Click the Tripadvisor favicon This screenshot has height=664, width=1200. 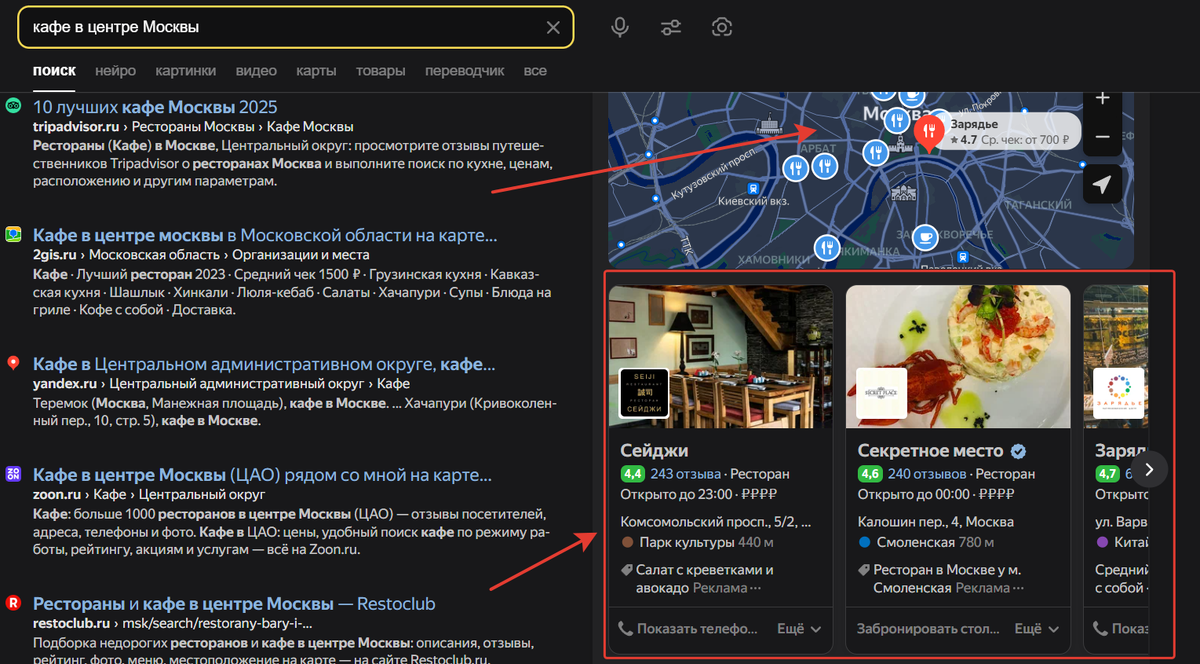(14, 105)
